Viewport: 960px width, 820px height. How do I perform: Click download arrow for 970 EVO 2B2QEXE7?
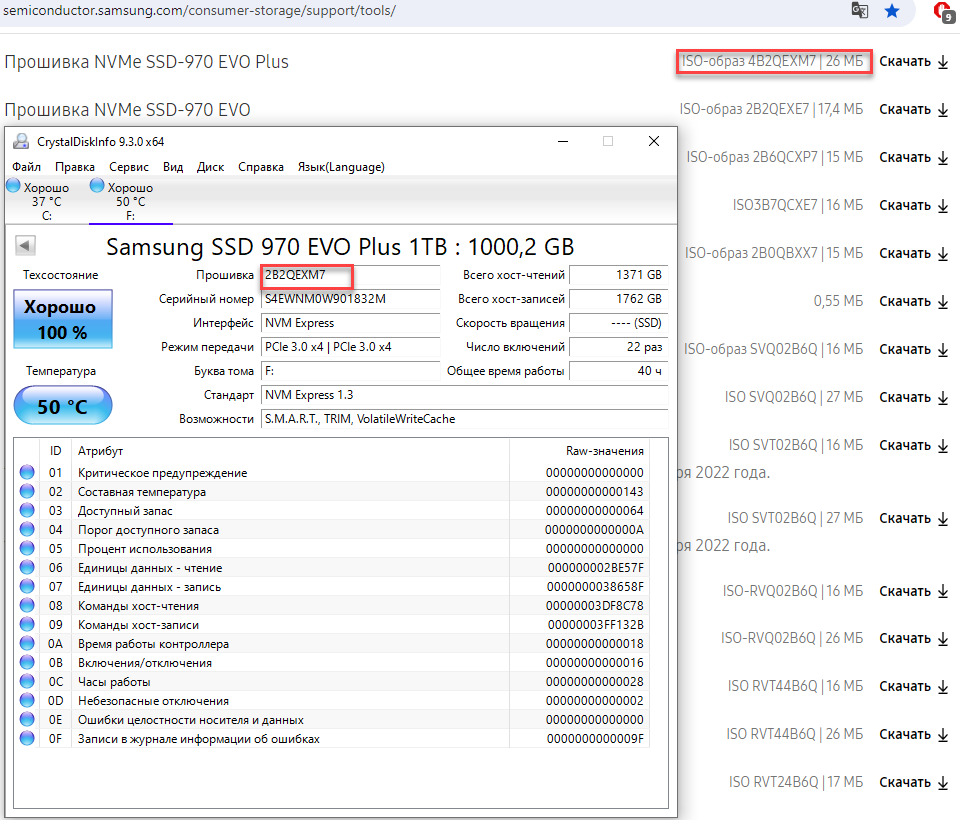coord(943,110)
